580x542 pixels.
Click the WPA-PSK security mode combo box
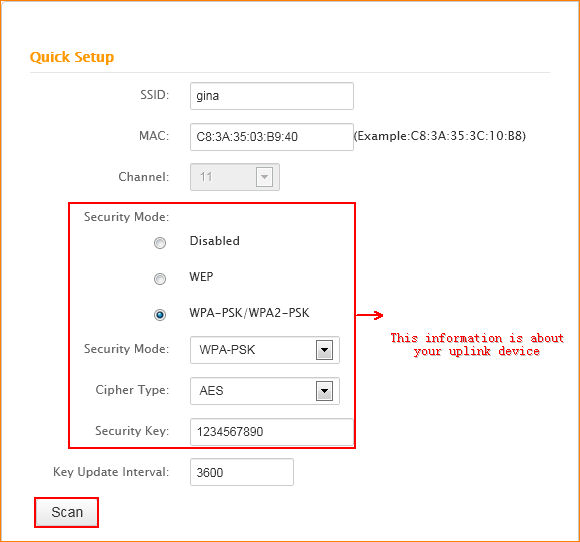(x=265, y=350)
